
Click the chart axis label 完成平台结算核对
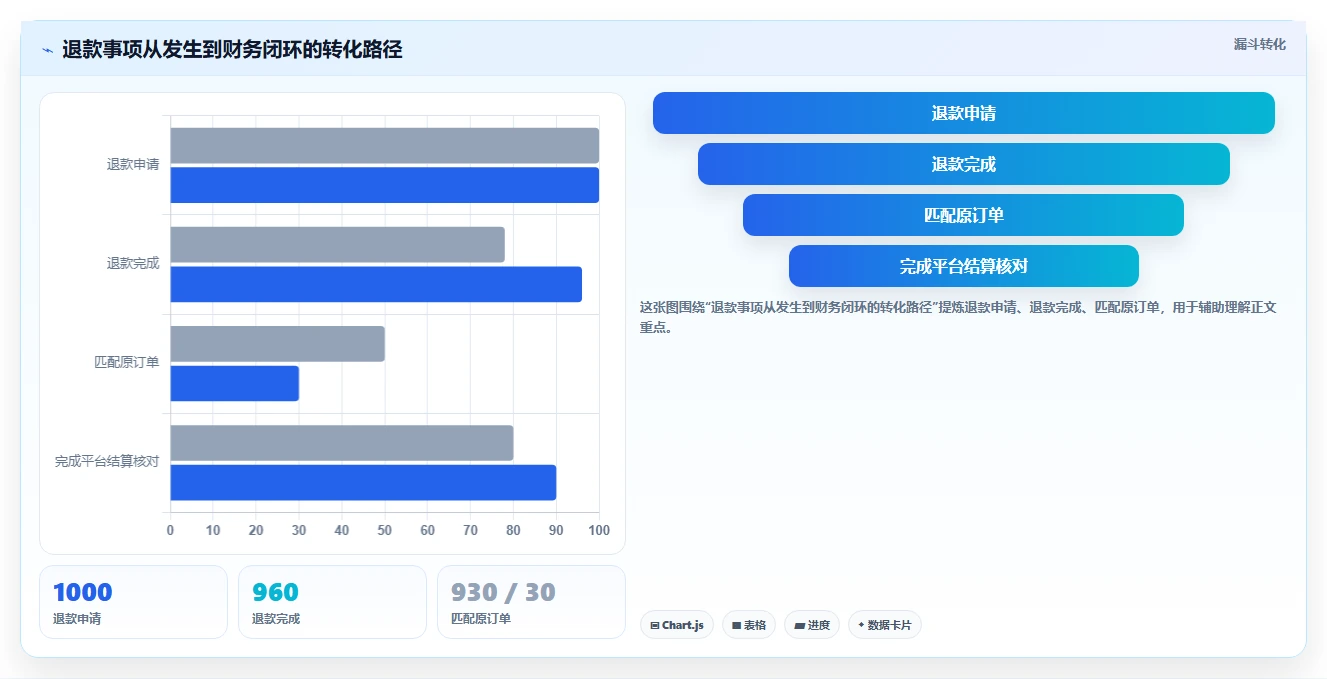[x=107, y=461]
